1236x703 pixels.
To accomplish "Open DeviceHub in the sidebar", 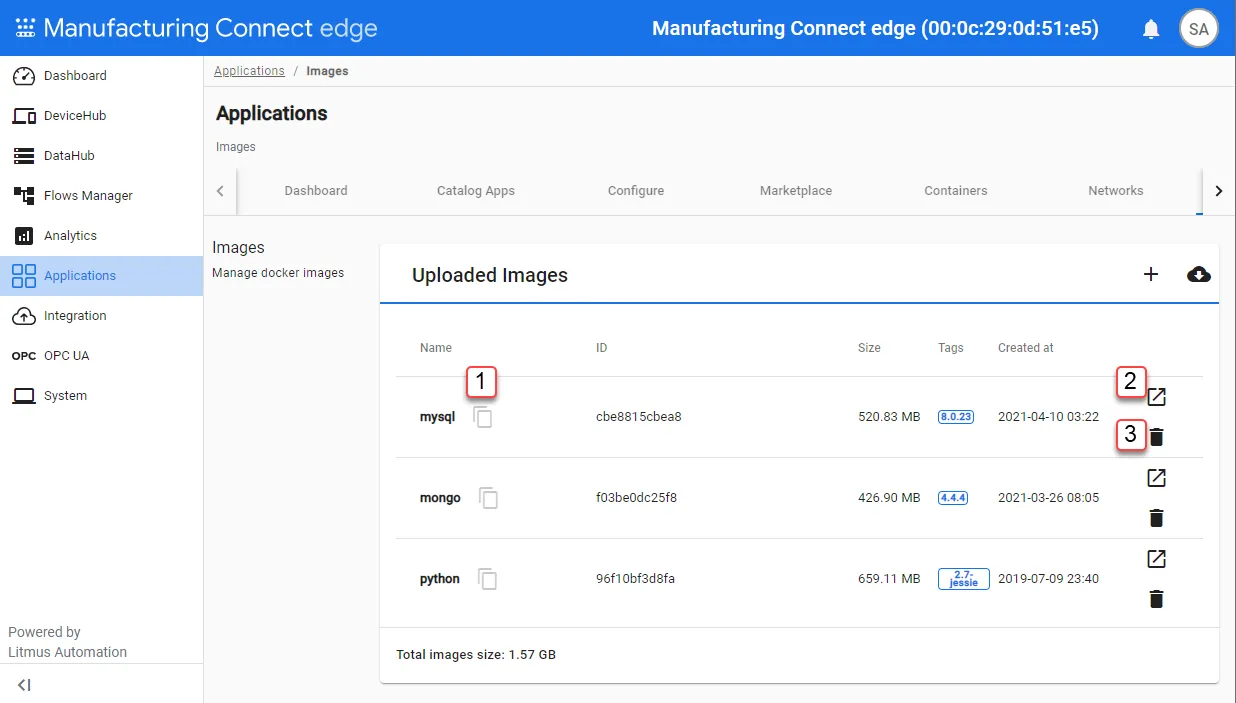I will pos(75,116).
